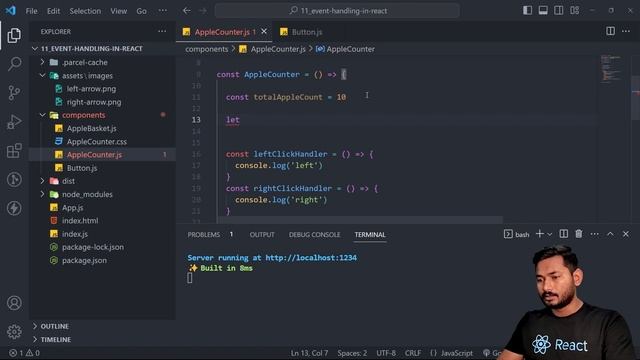Kill the terminal with trash icon
This screenshot has width=640, height=360.
pyautogui.click(x=579, y=234)
